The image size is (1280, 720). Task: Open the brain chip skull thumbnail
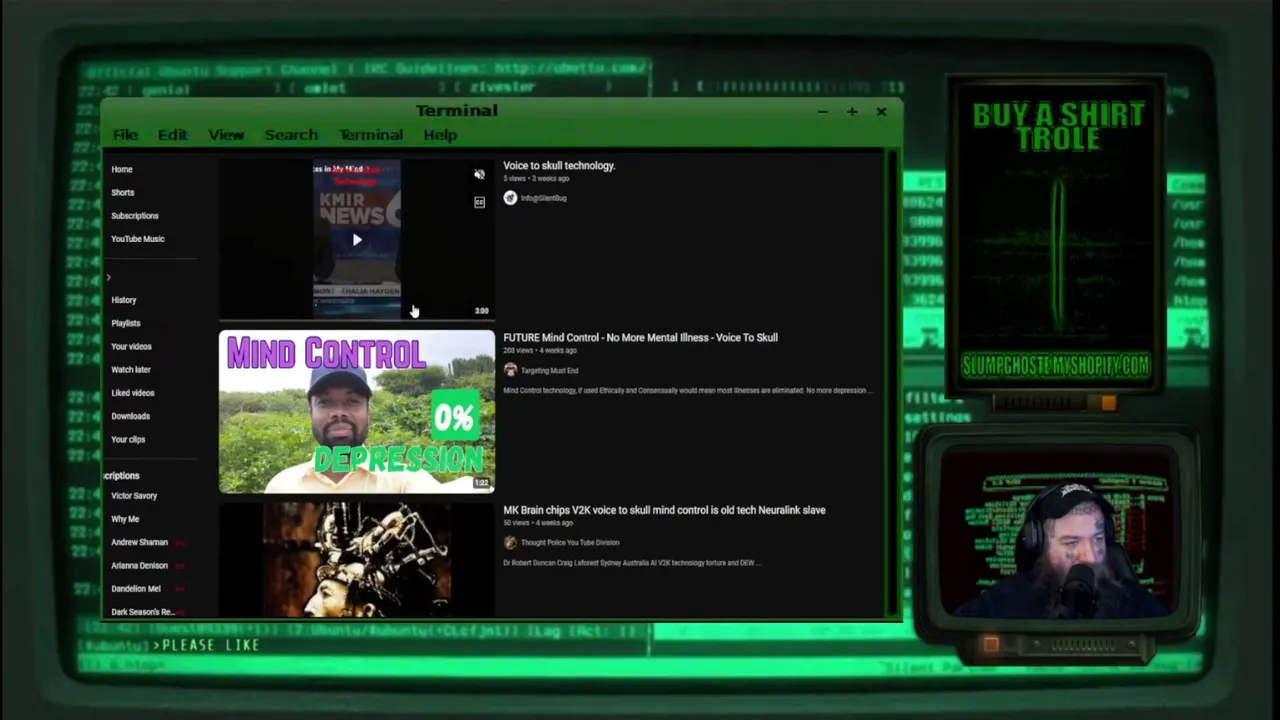(x=357, y=560)
